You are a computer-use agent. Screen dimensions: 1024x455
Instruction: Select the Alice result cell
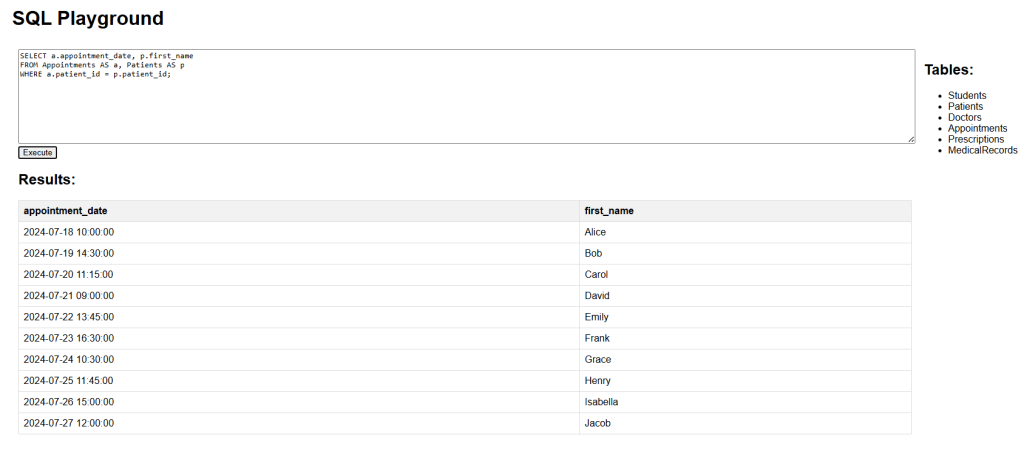[745, 232]
